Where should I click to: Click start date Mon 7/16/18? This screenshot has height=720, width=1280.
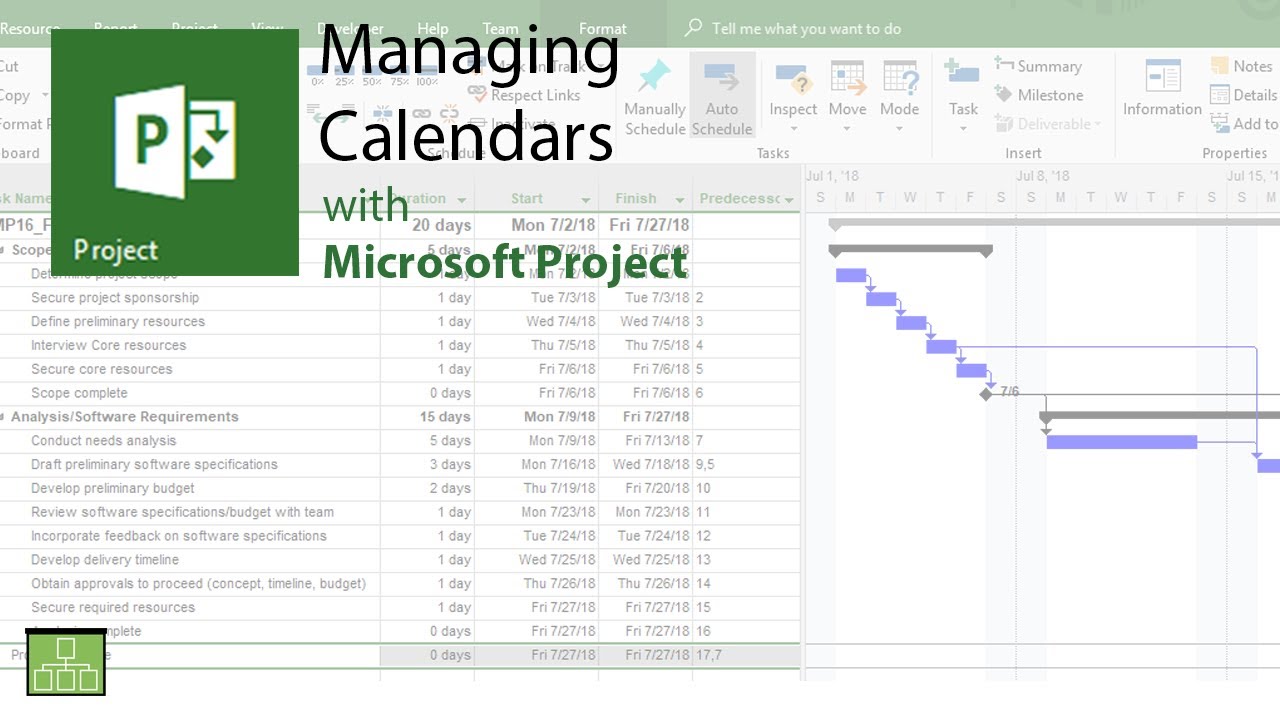tap(537, 465)
